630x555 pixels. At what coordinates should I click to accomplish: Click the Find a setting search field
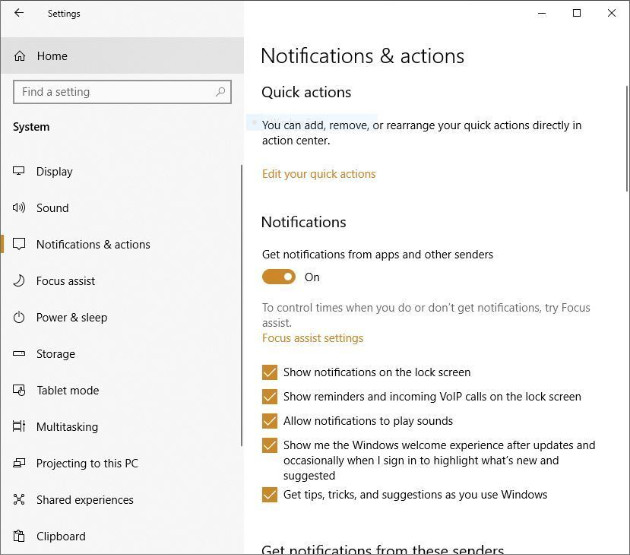click(x=112, y=92)
